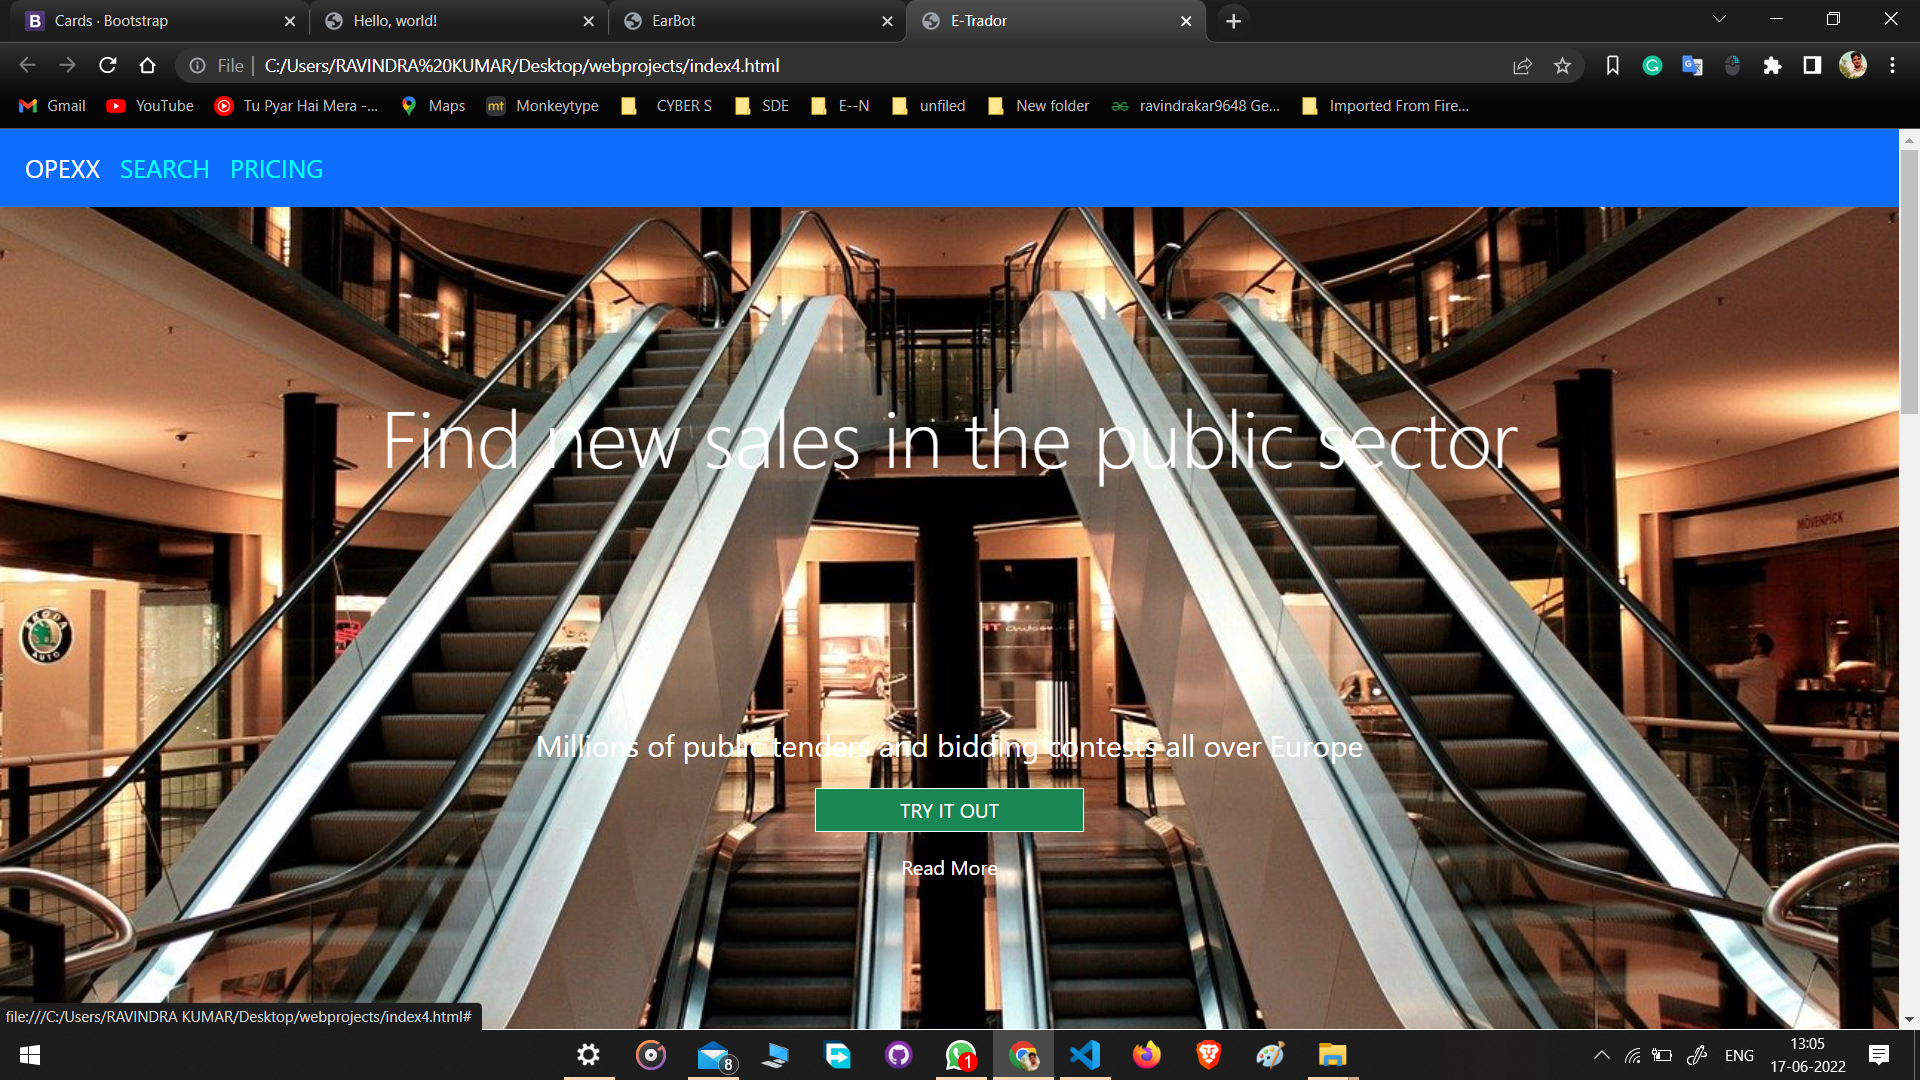
Task: Open Chrome's three-dot menu
Action: coord(1892,65)
